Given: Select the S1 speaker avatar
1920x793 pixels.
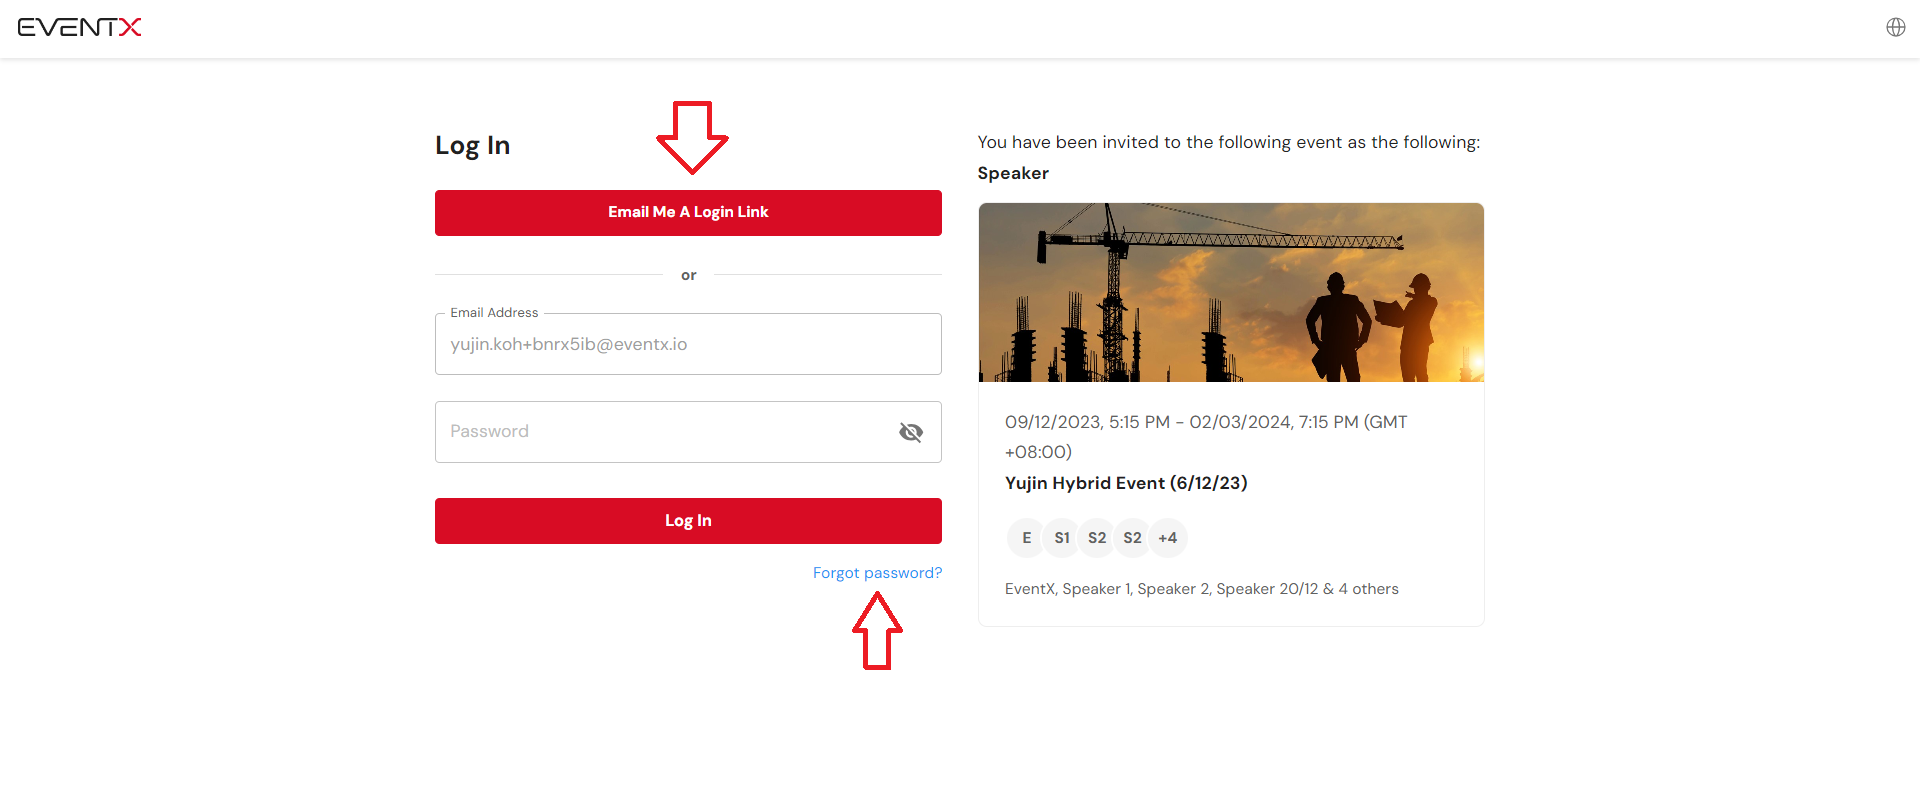Looking at the screenshot, I should (1062, 538).
